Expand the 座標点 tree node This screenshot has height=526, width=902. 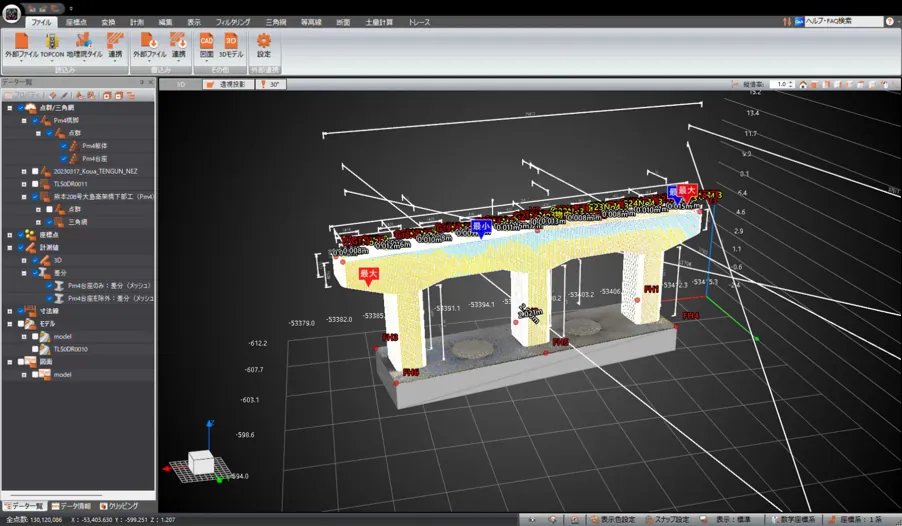pyautogui.click(x=9, y=235)
